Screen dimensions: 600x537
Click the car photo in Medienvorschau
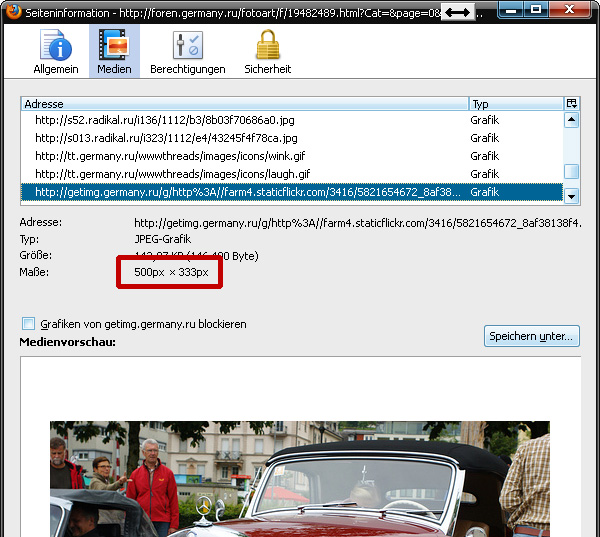(x=300, y=478)
